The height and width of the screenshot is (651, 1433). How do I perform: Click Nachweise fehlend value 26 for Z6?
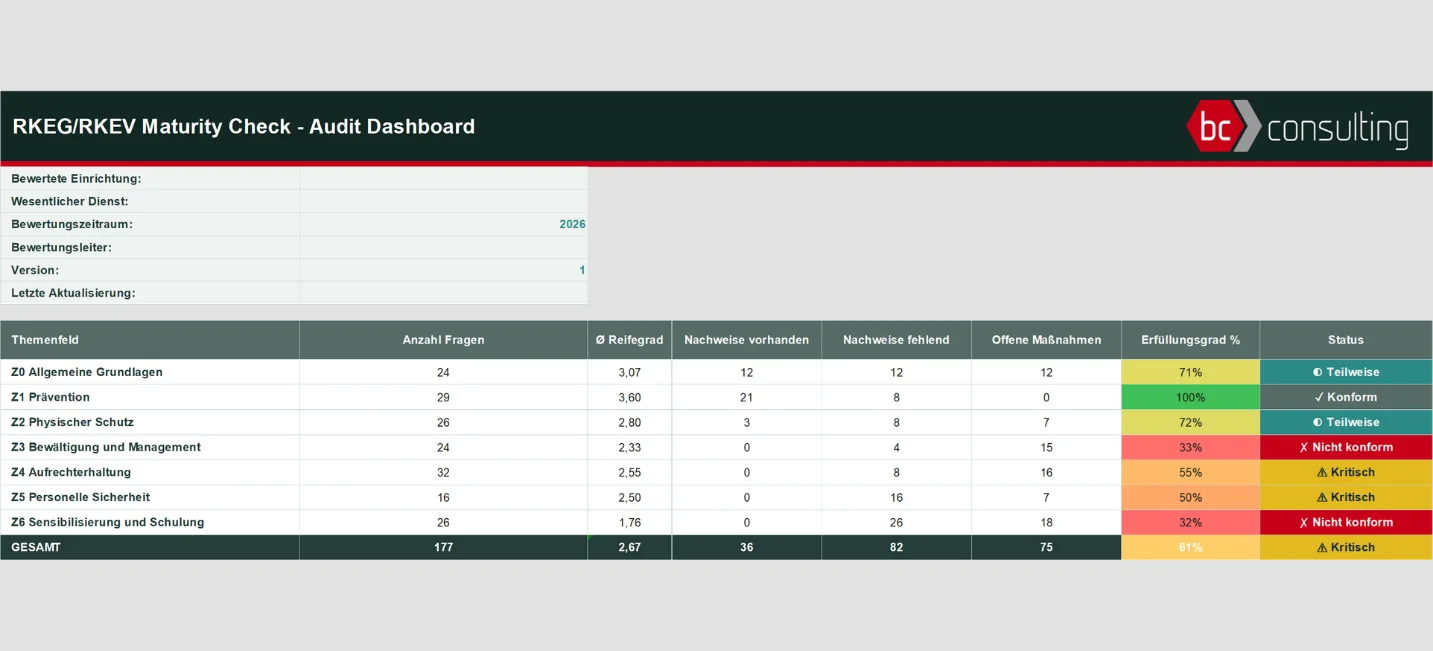point(896,522)
